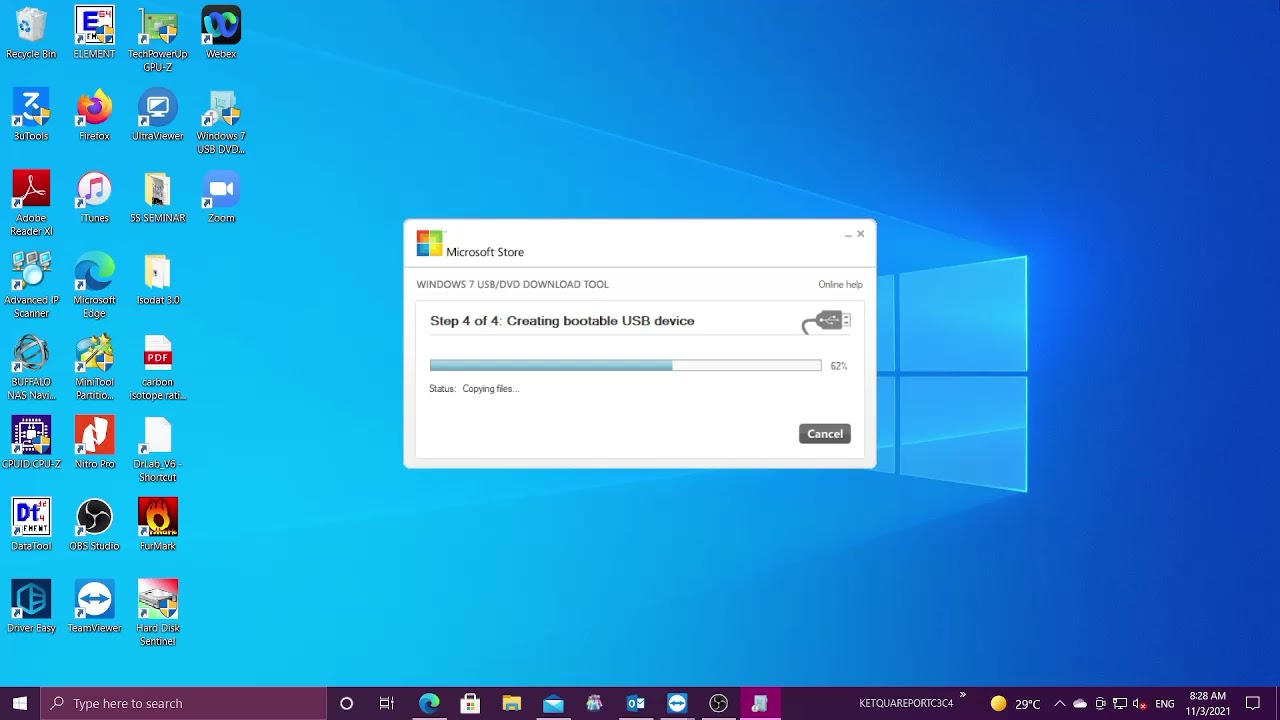The height and width of the screenshot is (720, 1280).
Task: Select the iTunes desktop icon
Action: click(x=94, y=197)
